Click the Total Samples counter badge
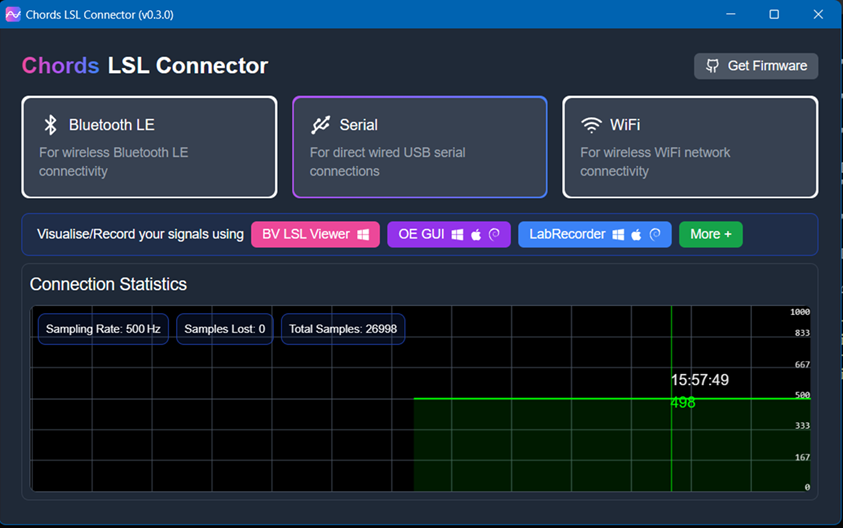Image resolution: width=843 pixels, height=528 pixels. tap(343, 329)
